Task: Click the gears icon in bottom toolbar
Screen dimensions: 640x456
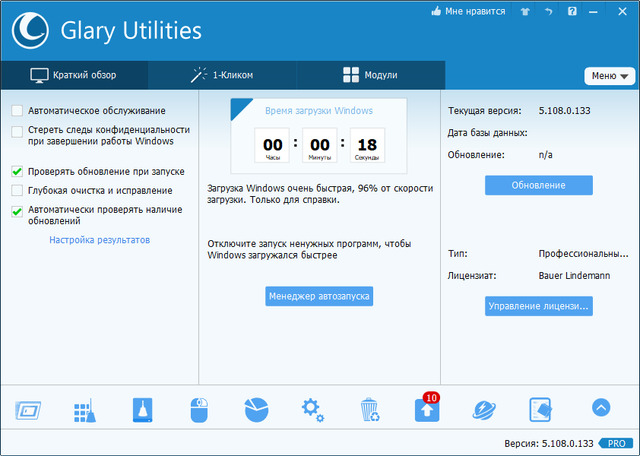Action: tap(313, 410)
